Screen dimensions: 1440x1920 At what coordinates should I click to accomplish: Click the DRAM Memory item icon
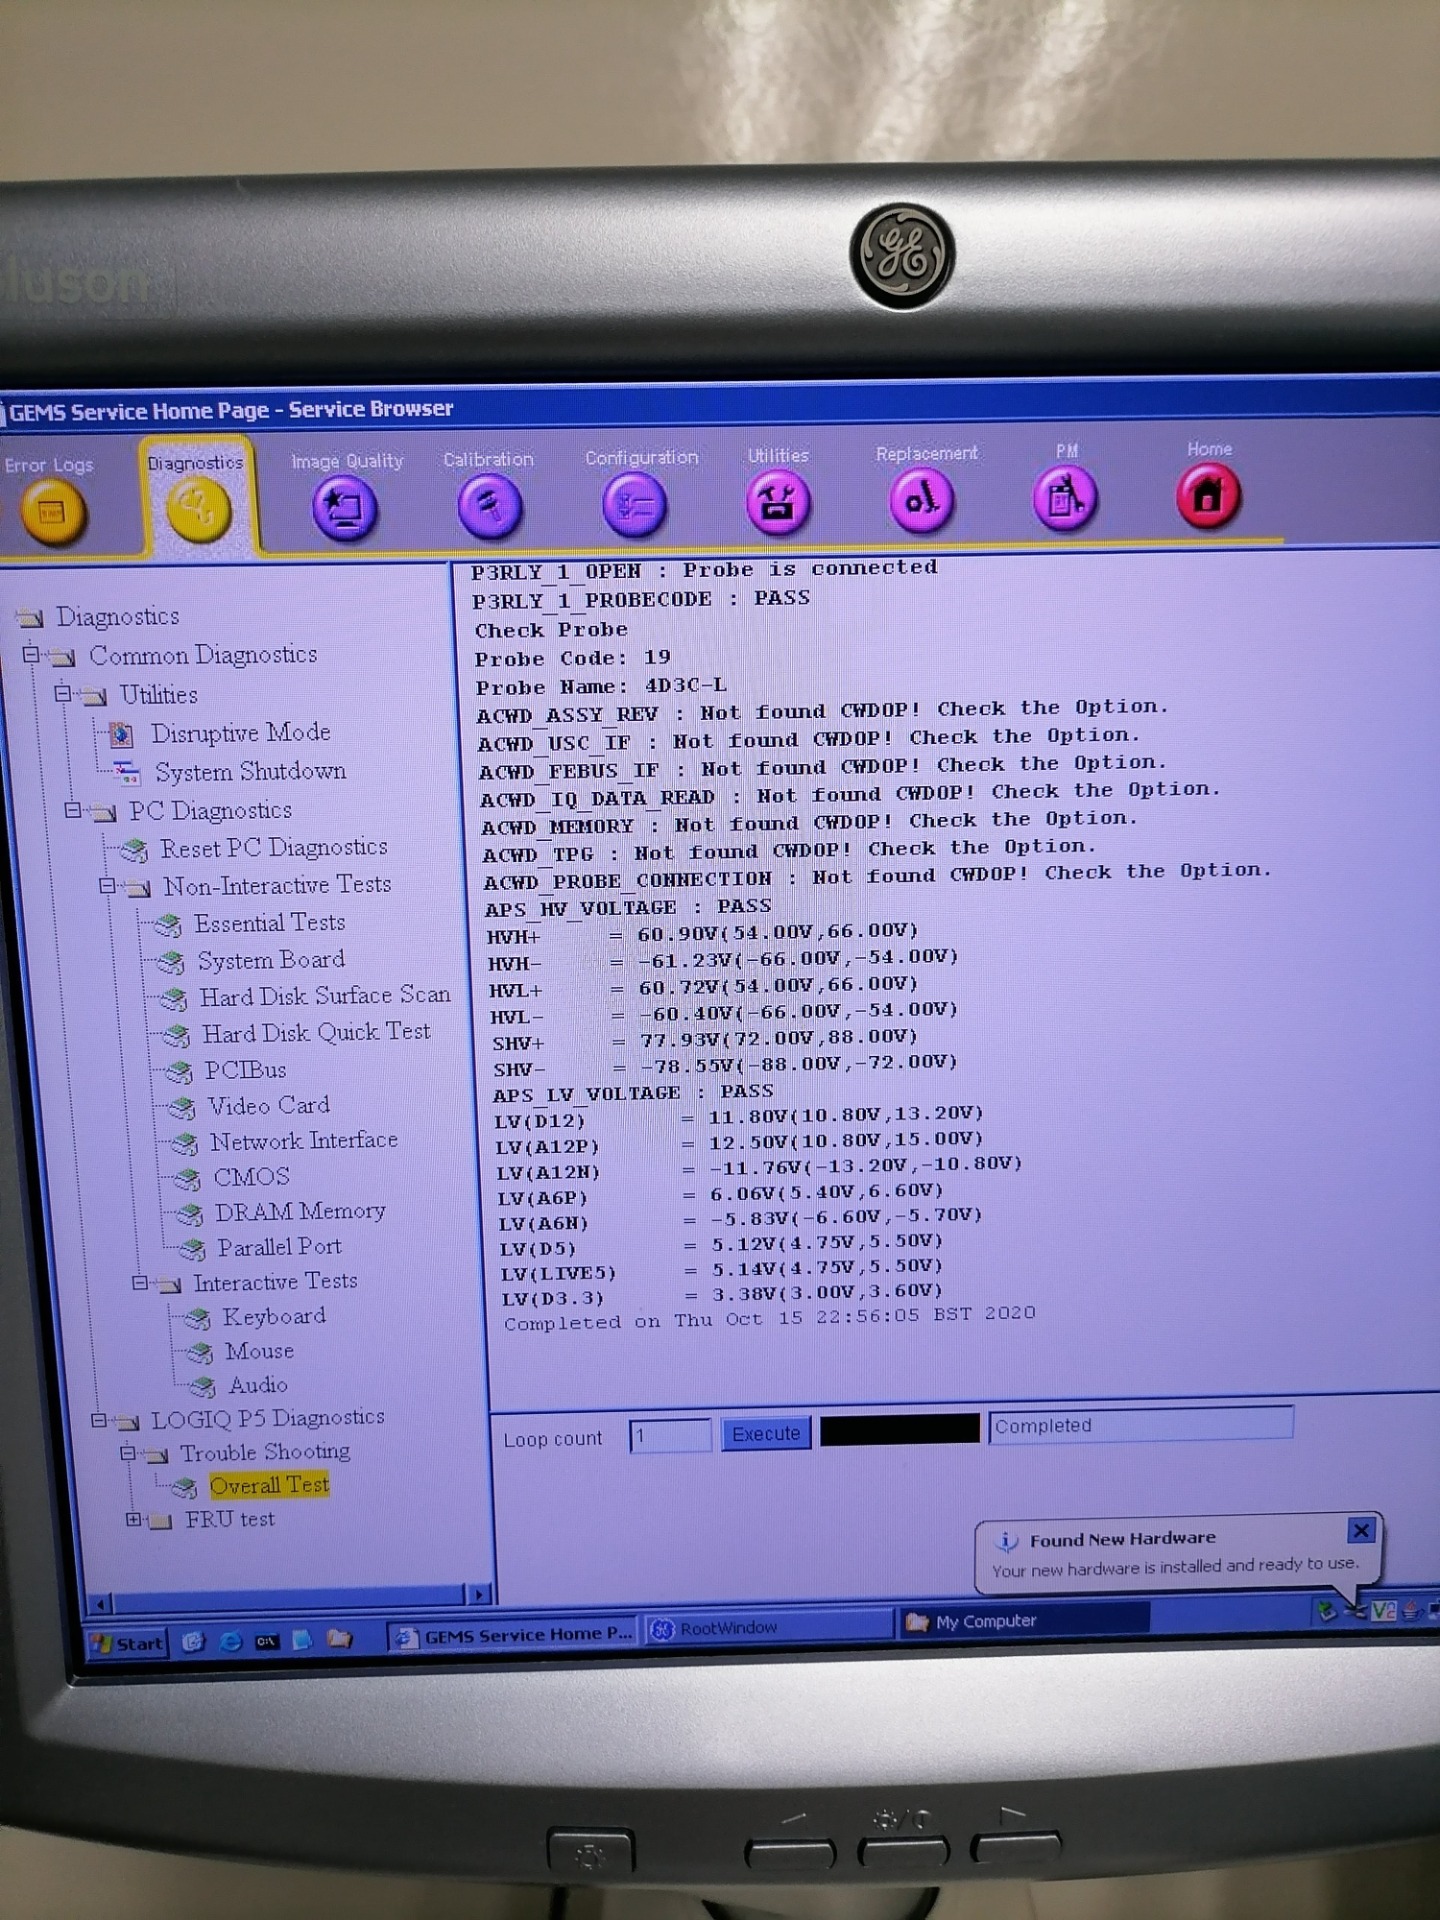point(190,1215)
